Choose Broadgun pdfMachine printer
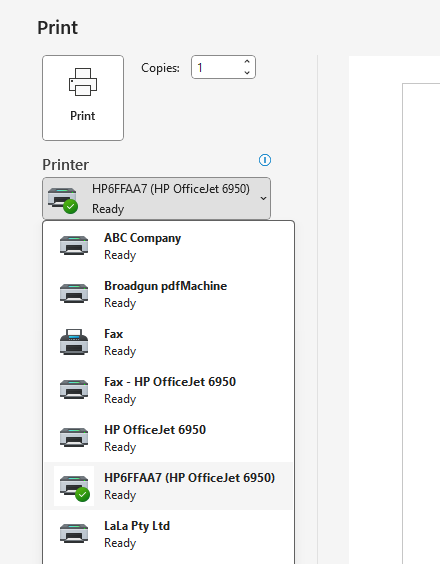440x564 pixels. [x=169, y=294]
